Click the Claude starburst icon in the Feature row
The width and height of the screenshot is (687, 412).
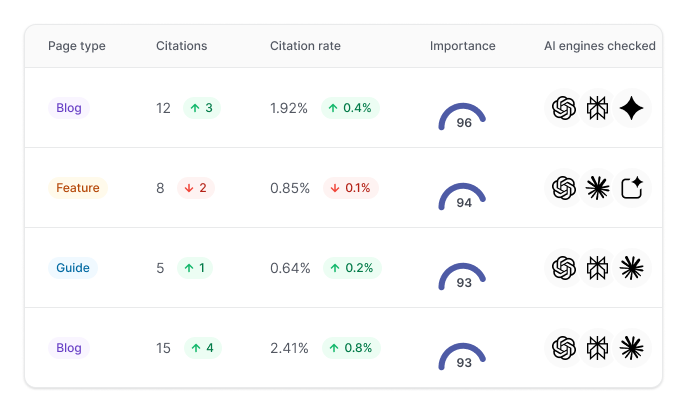coord(598,188)
